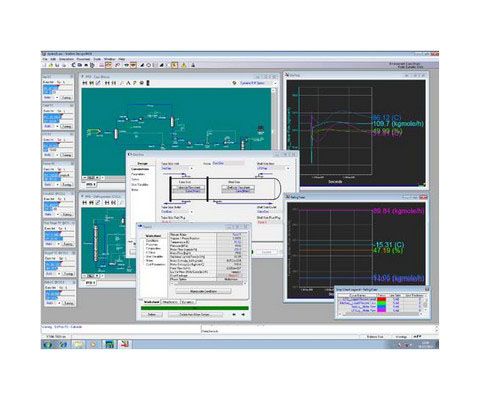Select PFD 1 tab in the lower PFD window
Image resolution: width=480 pixels, height=396 pixels.
tap(90, 282)
